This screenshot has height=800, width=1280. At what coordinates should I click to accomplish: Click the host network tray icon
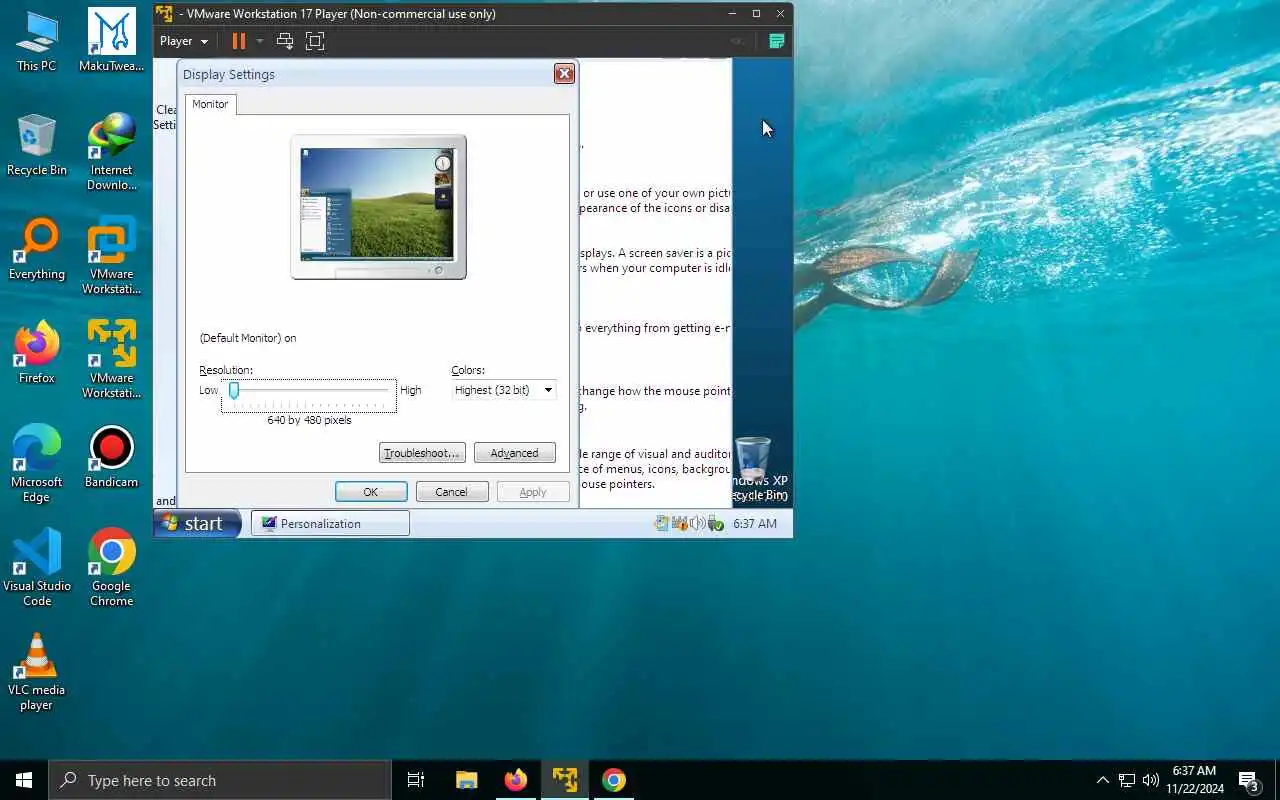[x=1127, y=780]
